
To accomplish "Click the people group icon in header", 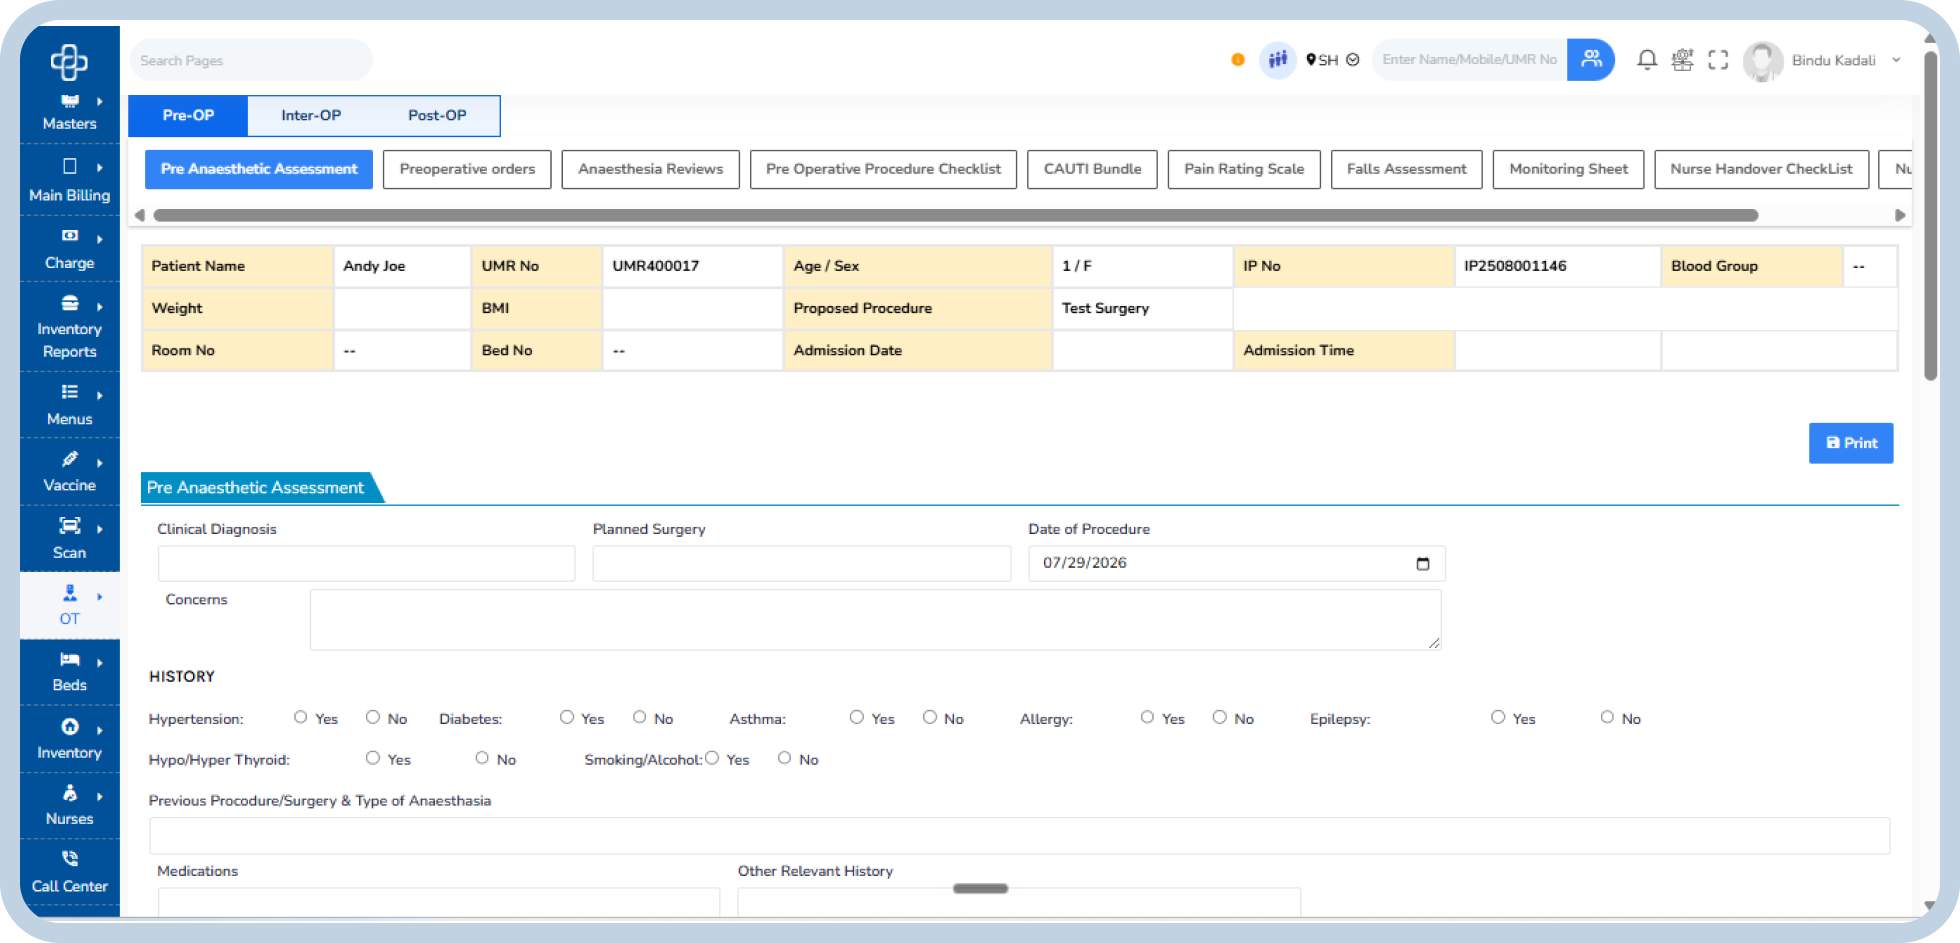I will pos(1278,60).
